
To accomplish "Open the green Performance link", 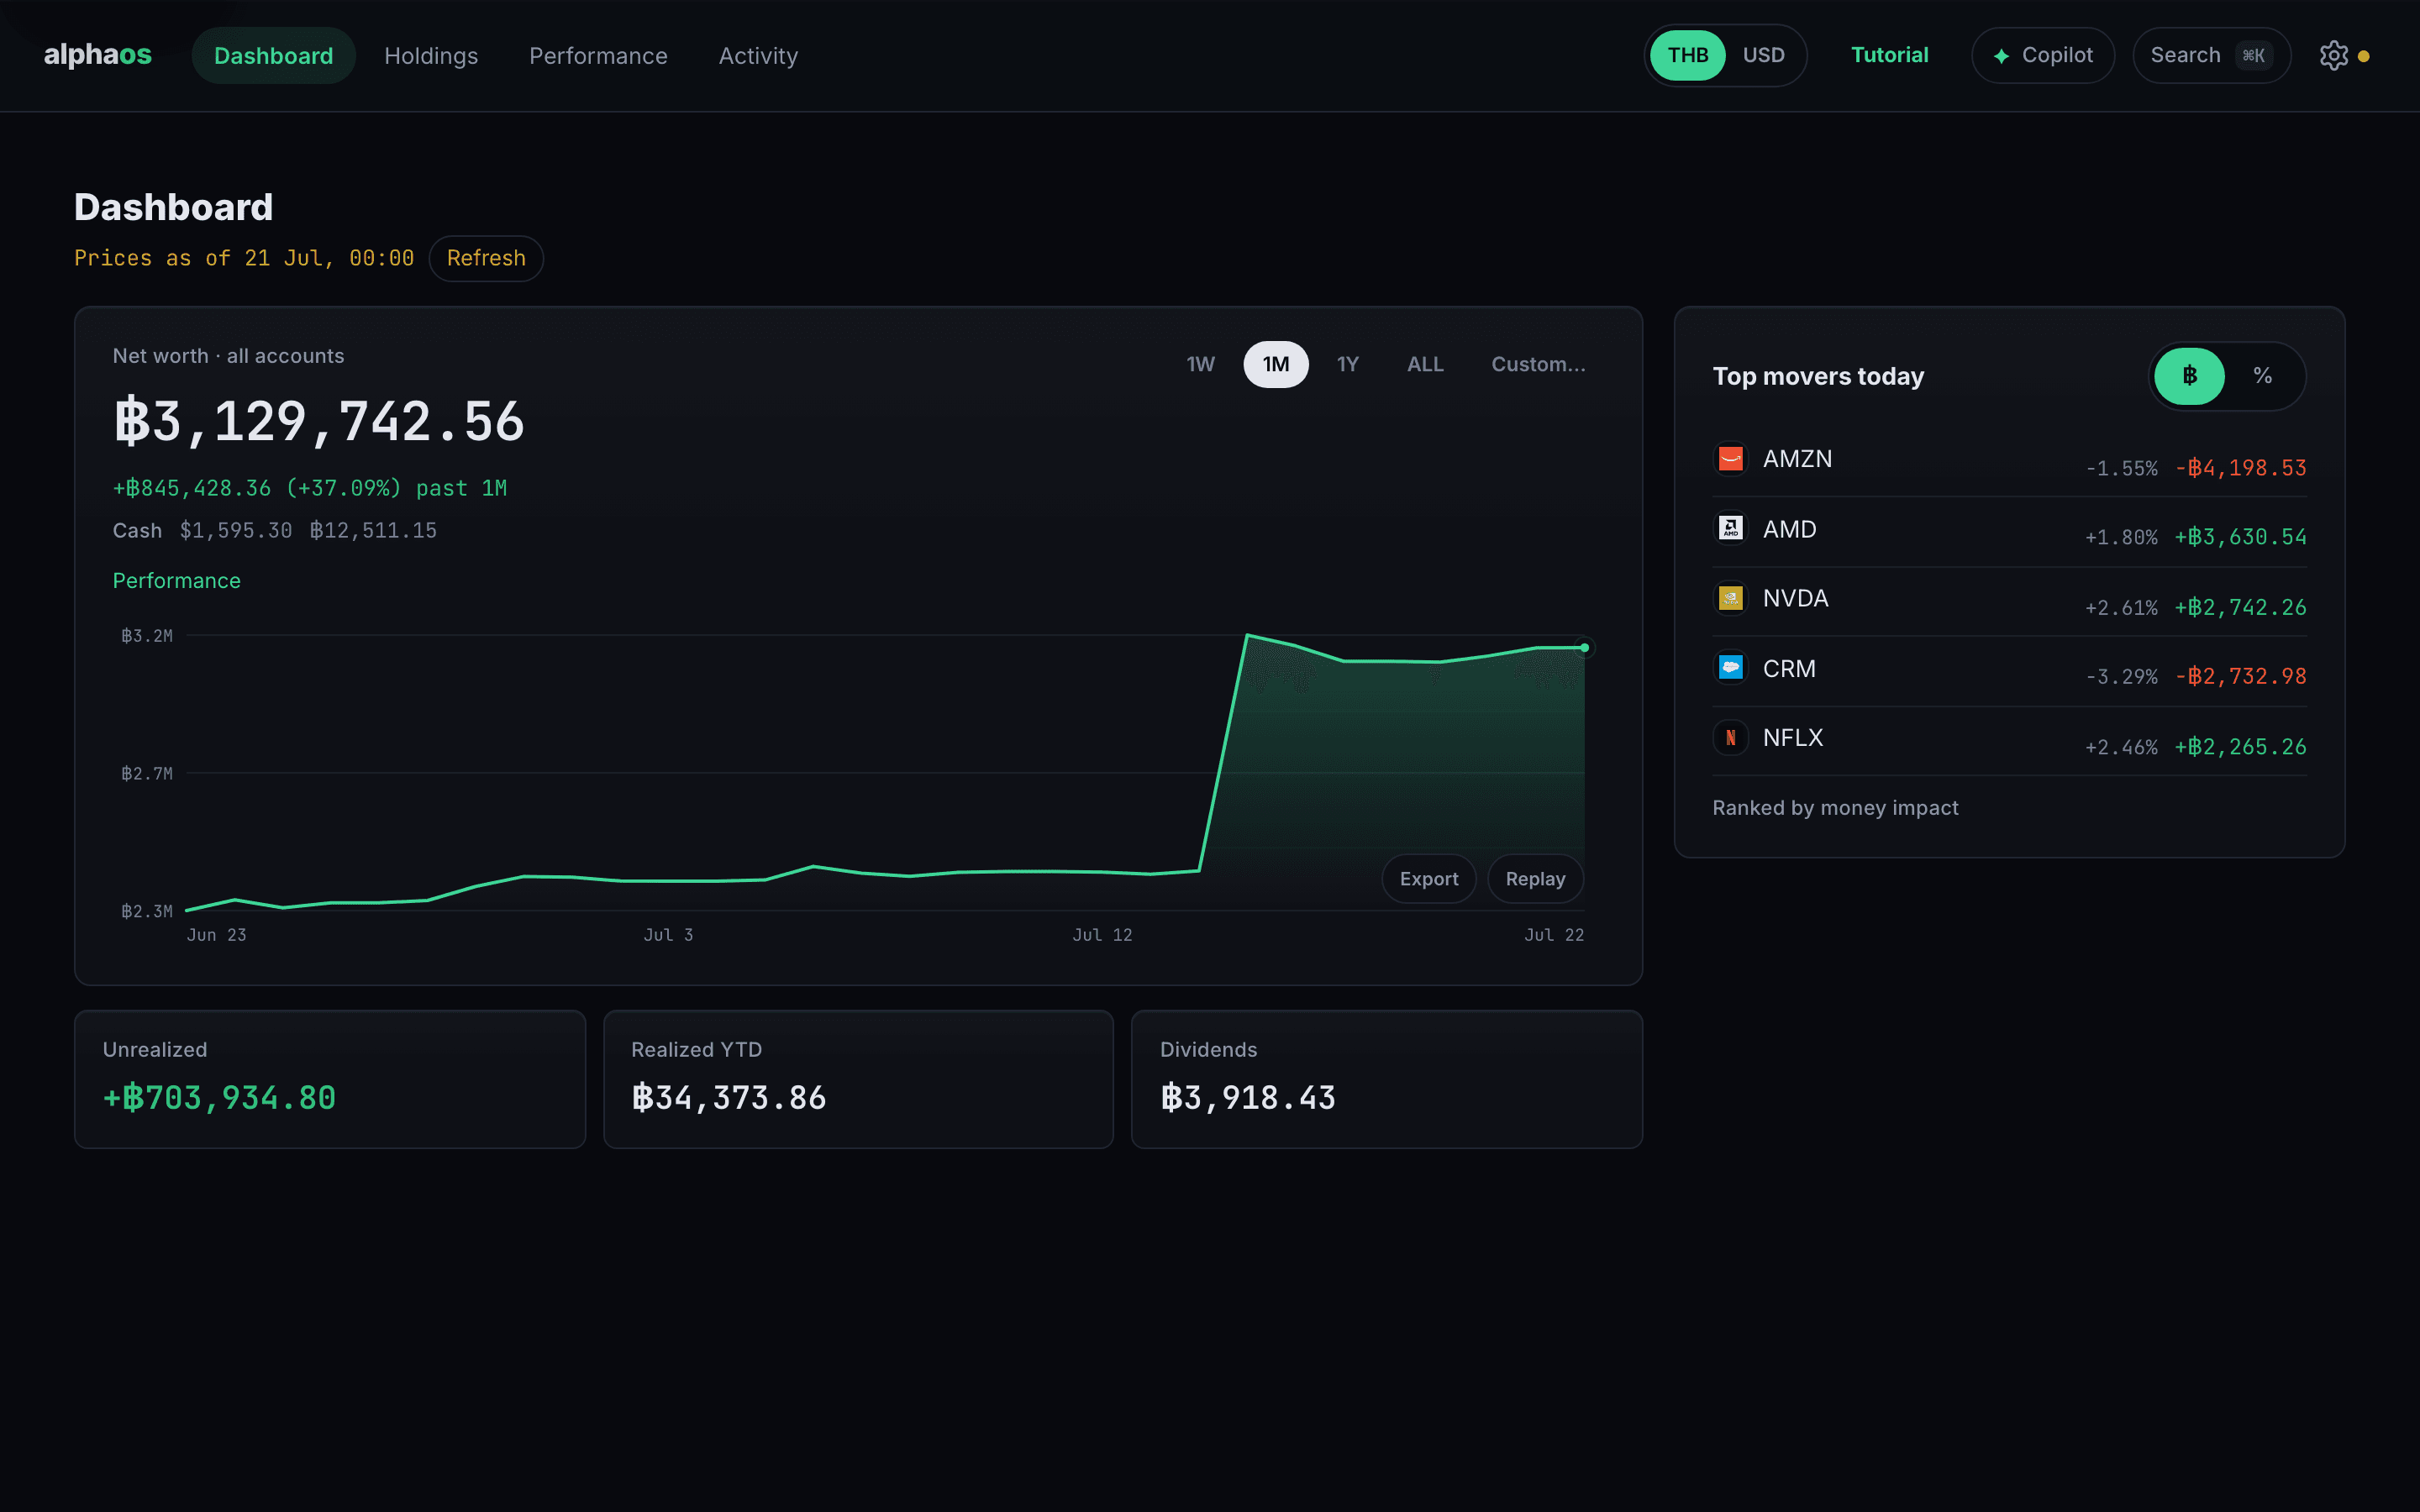I will click(x=176, y=581).
